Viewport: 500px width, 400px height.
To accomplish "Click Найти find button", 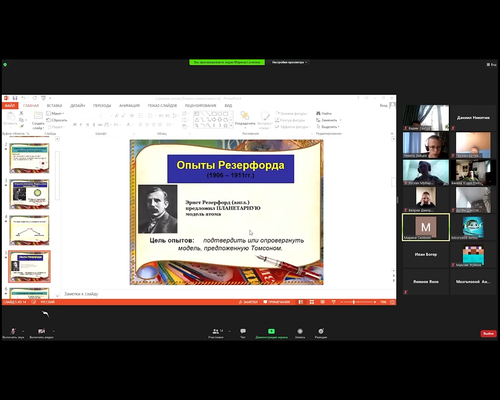I will 324,113.
